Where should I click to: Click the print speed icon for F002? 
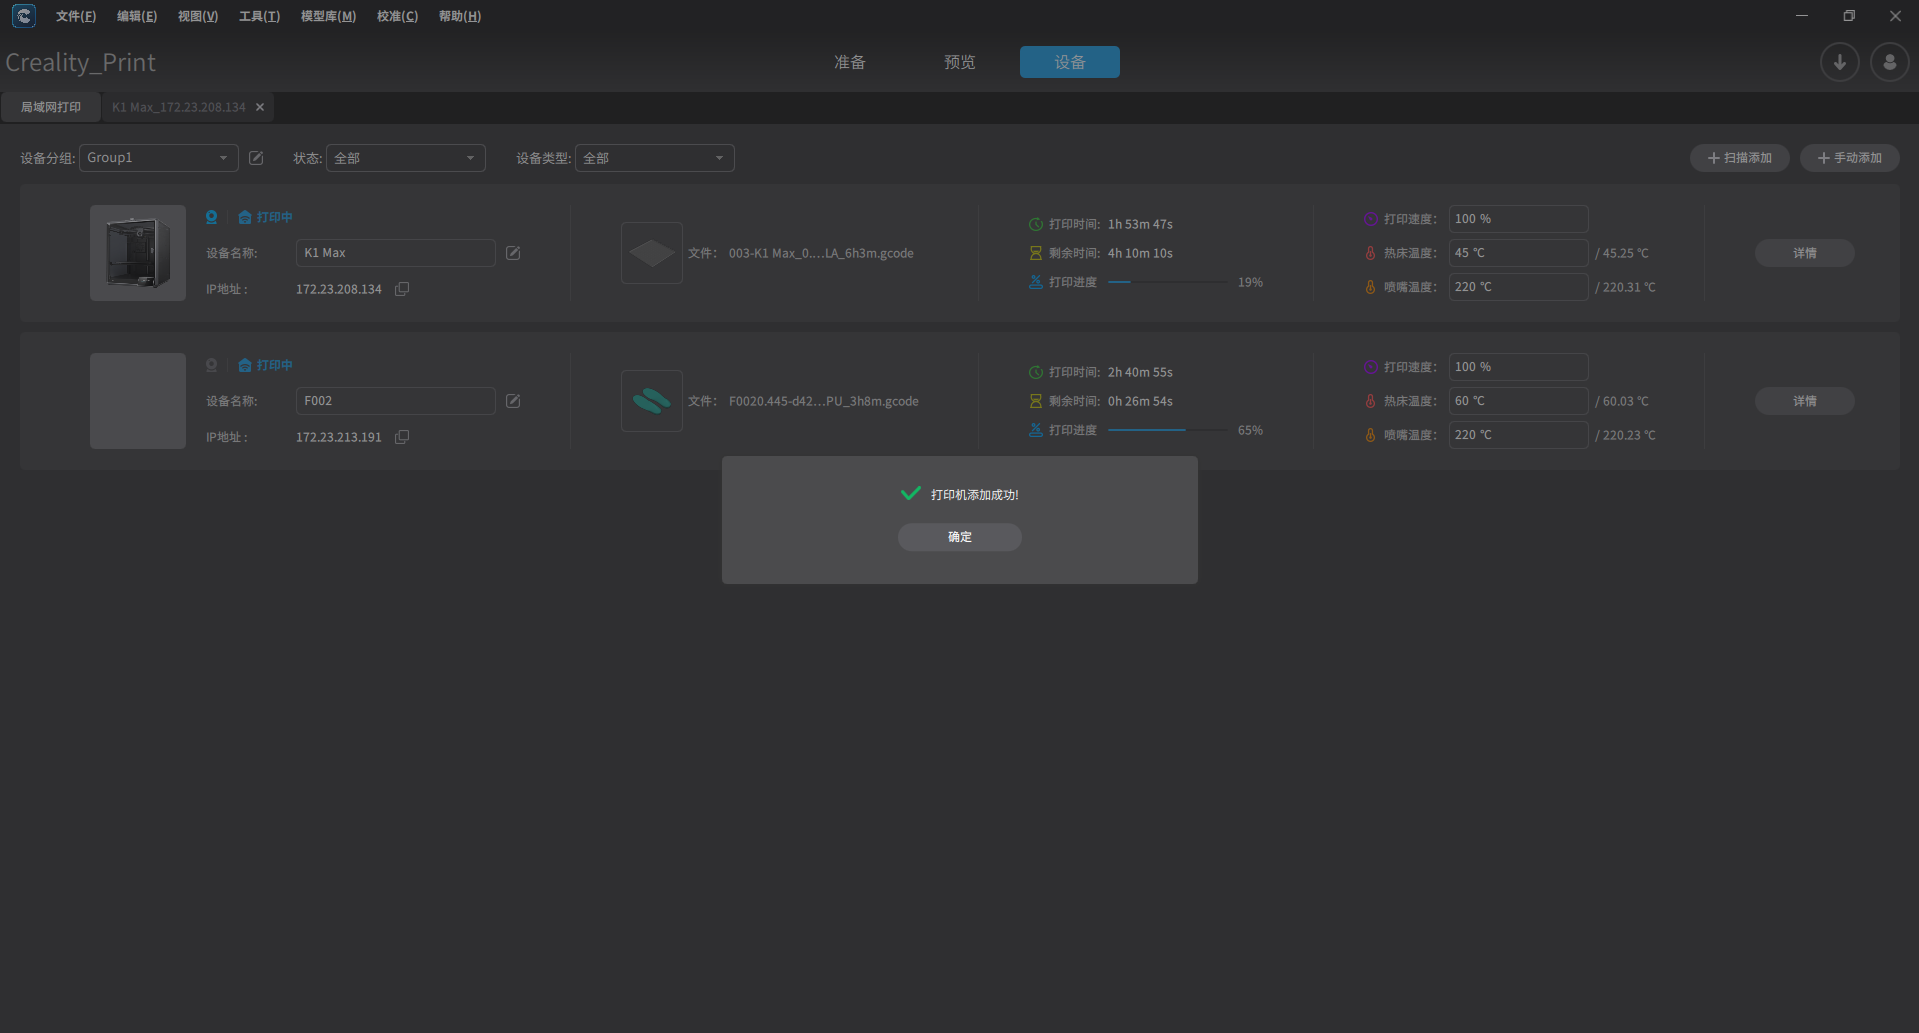pyautogui.click(x=1370, y=367)
